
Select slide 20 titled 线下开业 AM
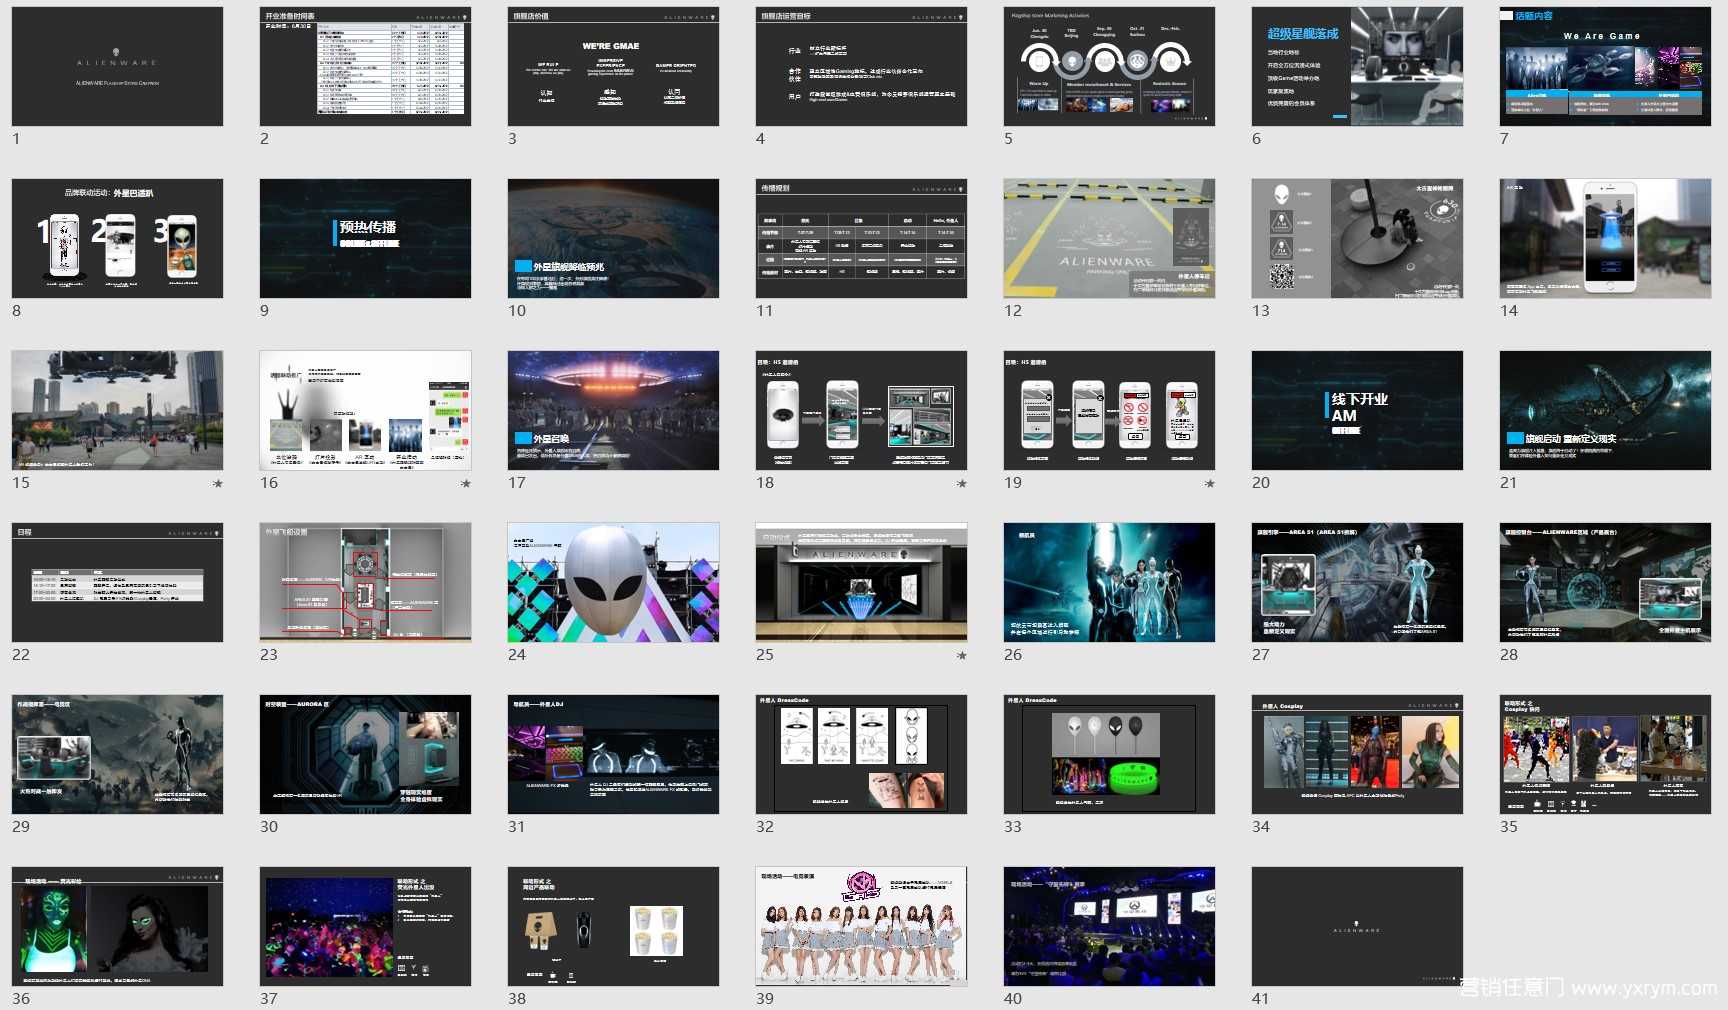pos(1357,410)
